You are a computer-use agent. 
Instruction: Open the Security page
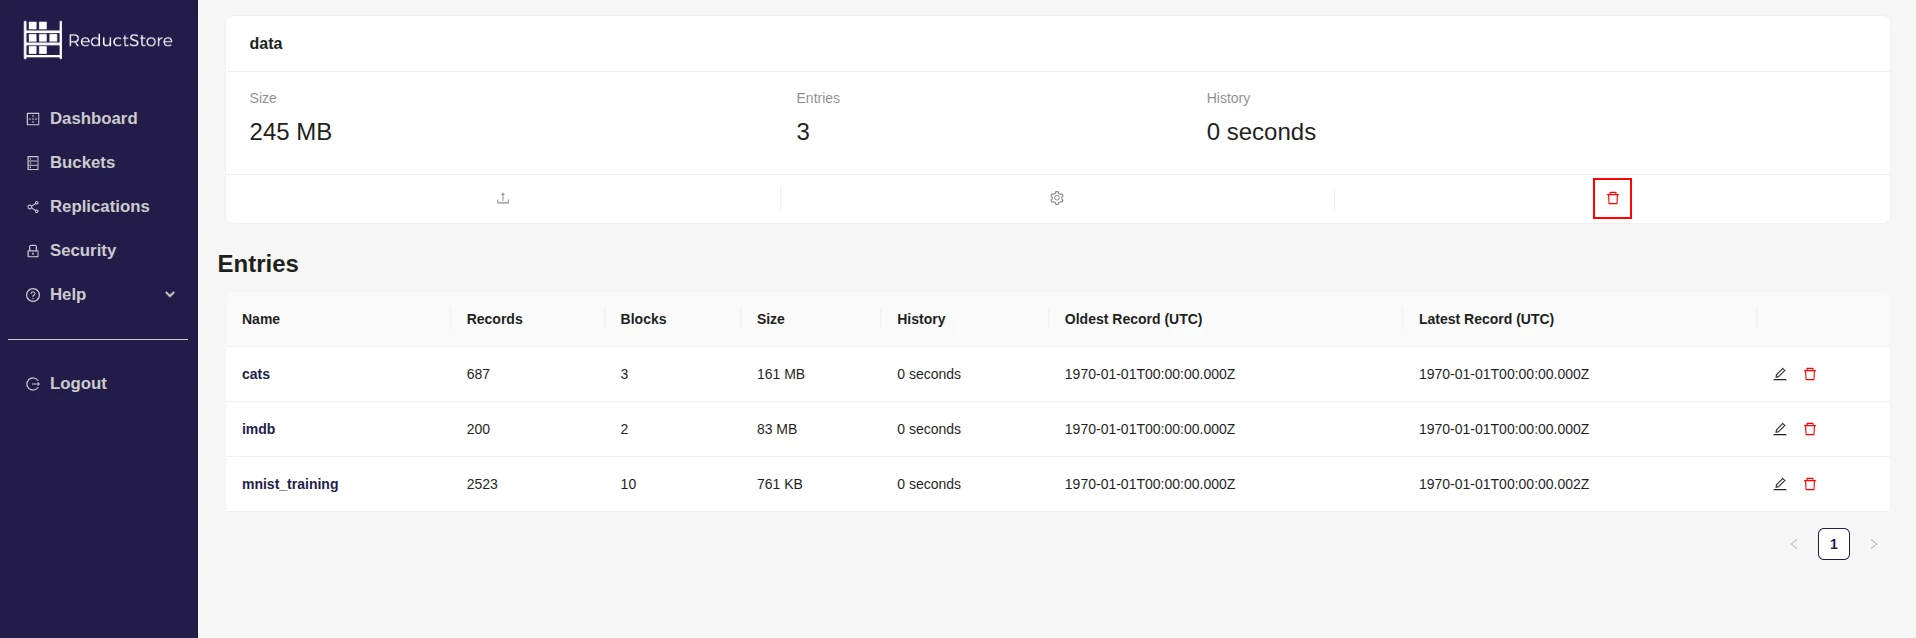(x=82, y=250)
